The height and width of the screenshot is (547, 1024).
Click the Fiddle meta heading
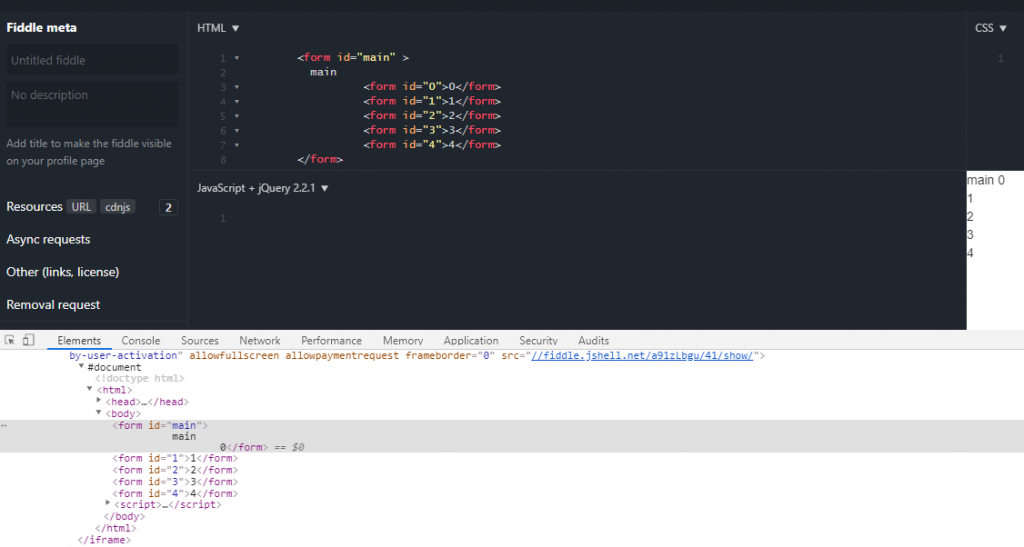pyautogui.click(x=42, y=27)
